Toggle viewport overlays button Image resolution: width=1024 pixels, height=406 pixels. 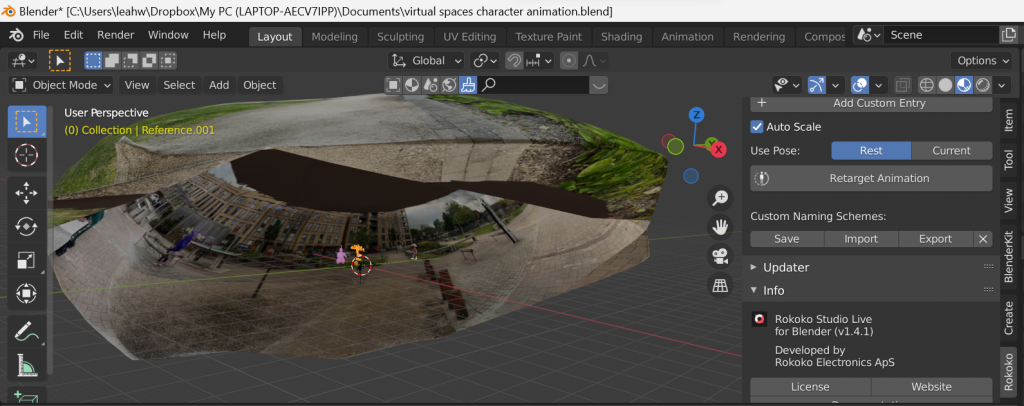[x=860, y=85]
